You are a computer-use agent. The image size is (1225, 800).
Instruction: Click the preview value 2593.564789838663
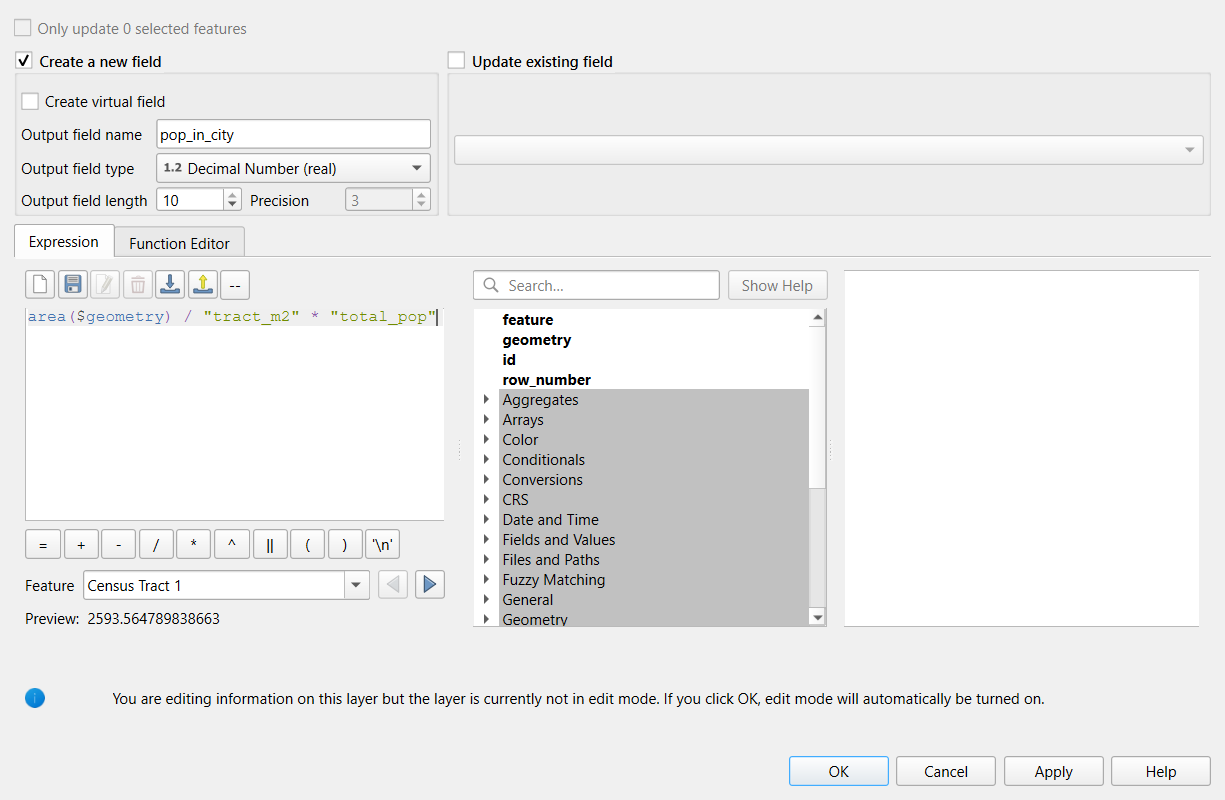coord(154,618)
